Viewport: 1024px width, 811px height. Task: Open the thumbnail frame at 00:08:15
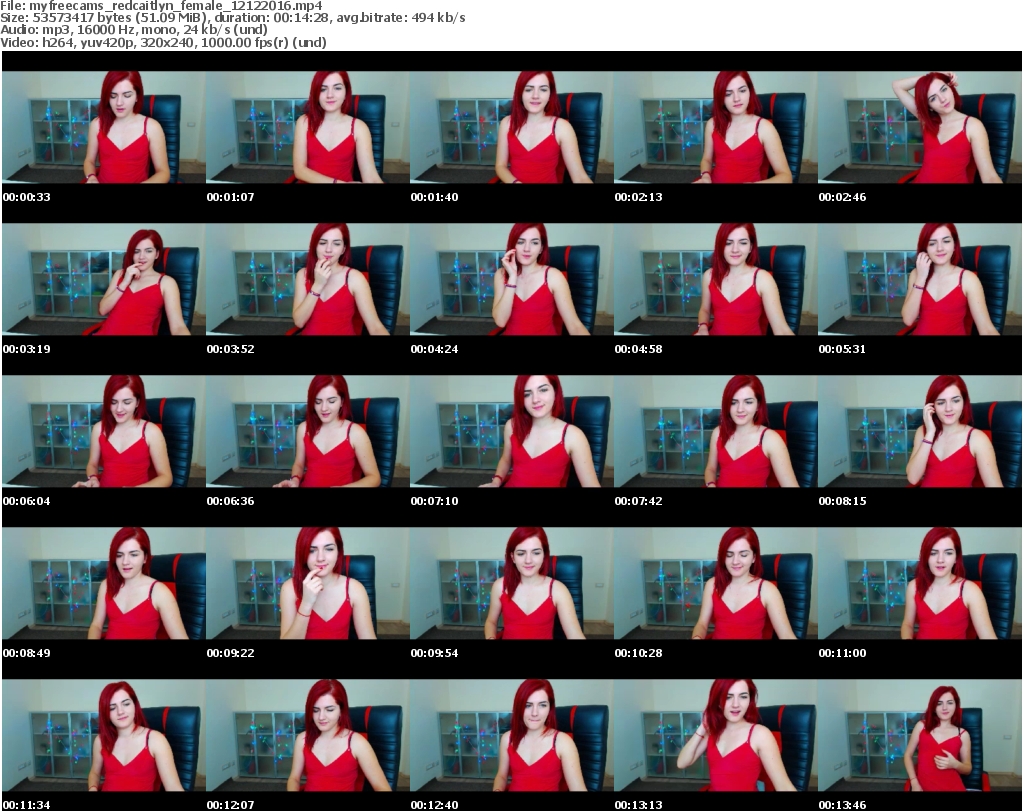pyautogui.click(x=920, y=431)
